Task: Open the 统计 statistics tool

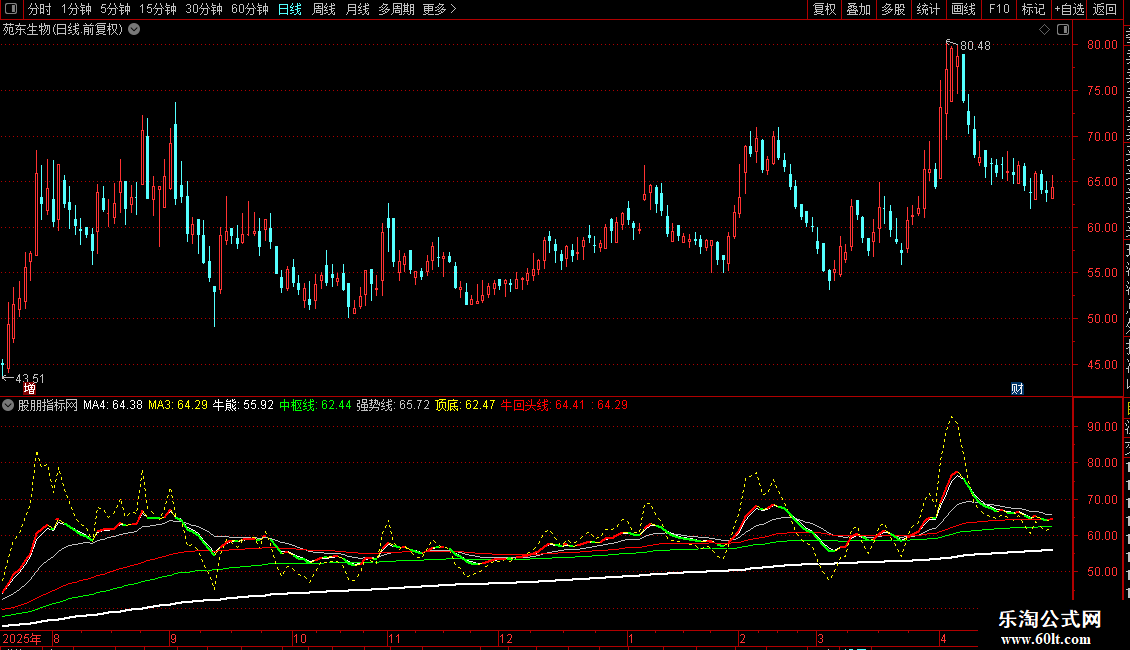Action: click(927, 9)
